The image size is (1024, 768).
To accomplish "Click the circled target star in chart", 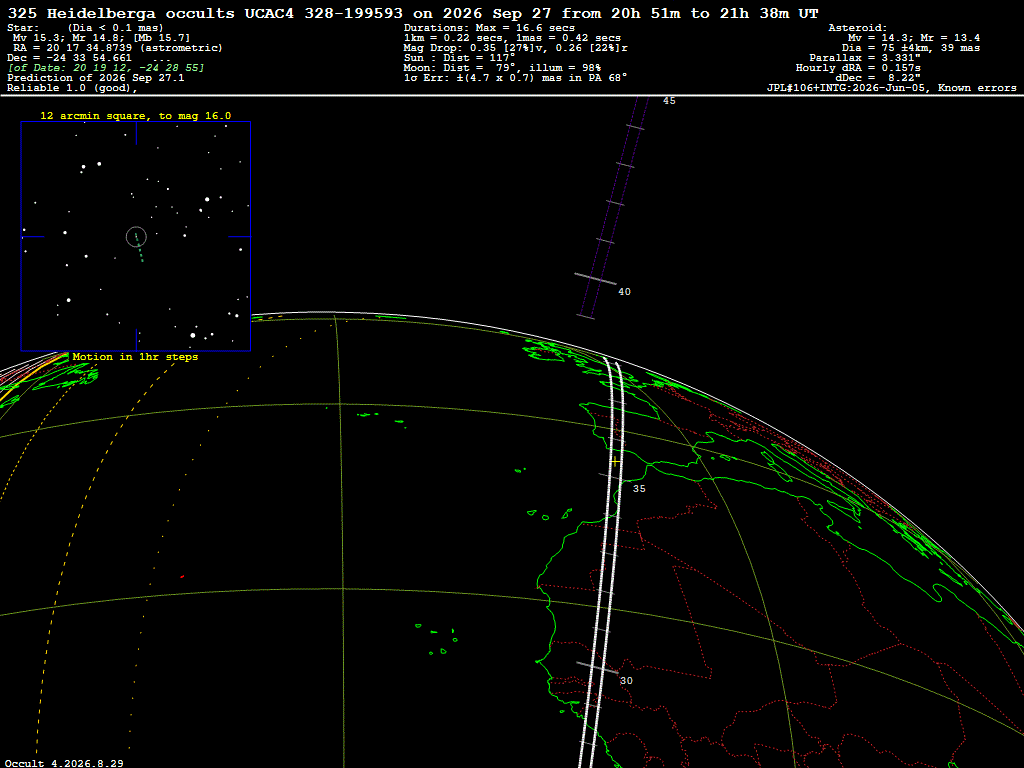I will click(x=136, y=236).
